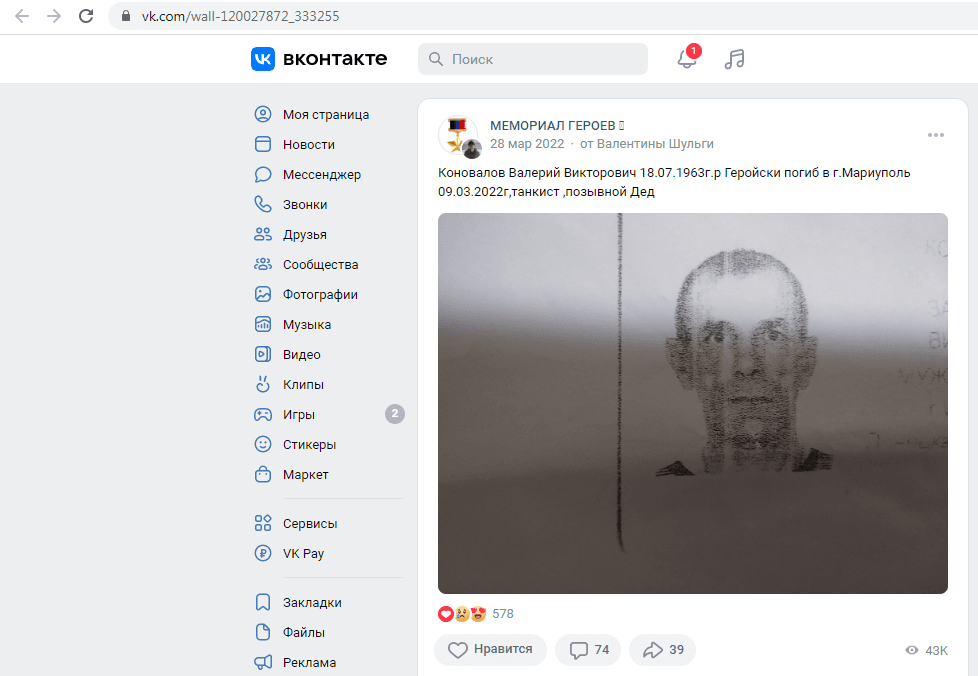Viewport: 978px width, 676px height.
Task: Open Клипы sidebar label
Action: 303,385
